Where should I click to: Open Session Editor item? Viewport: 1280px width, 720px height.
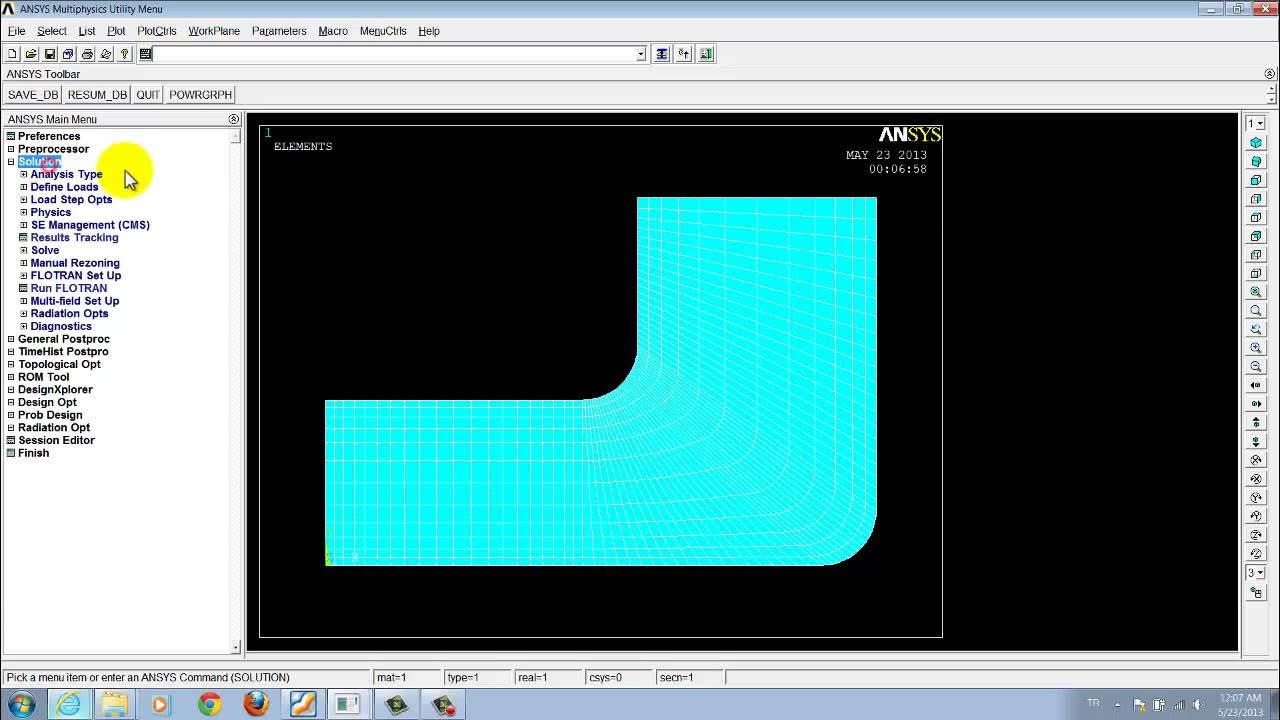point(56,440)
